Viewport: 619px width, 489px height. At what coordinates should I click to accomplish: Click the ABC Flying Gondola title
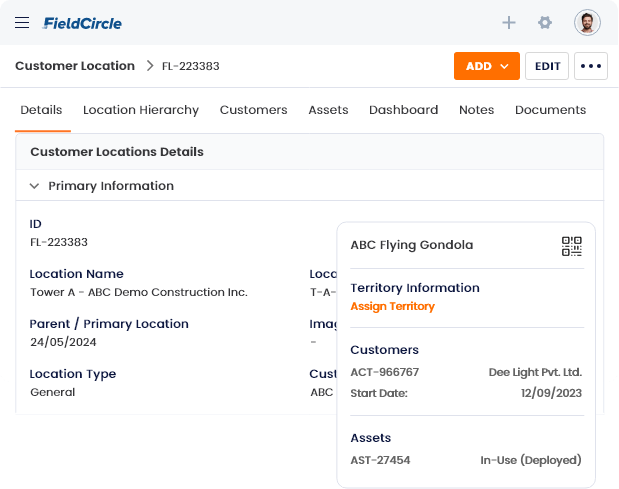pos(412,245)
